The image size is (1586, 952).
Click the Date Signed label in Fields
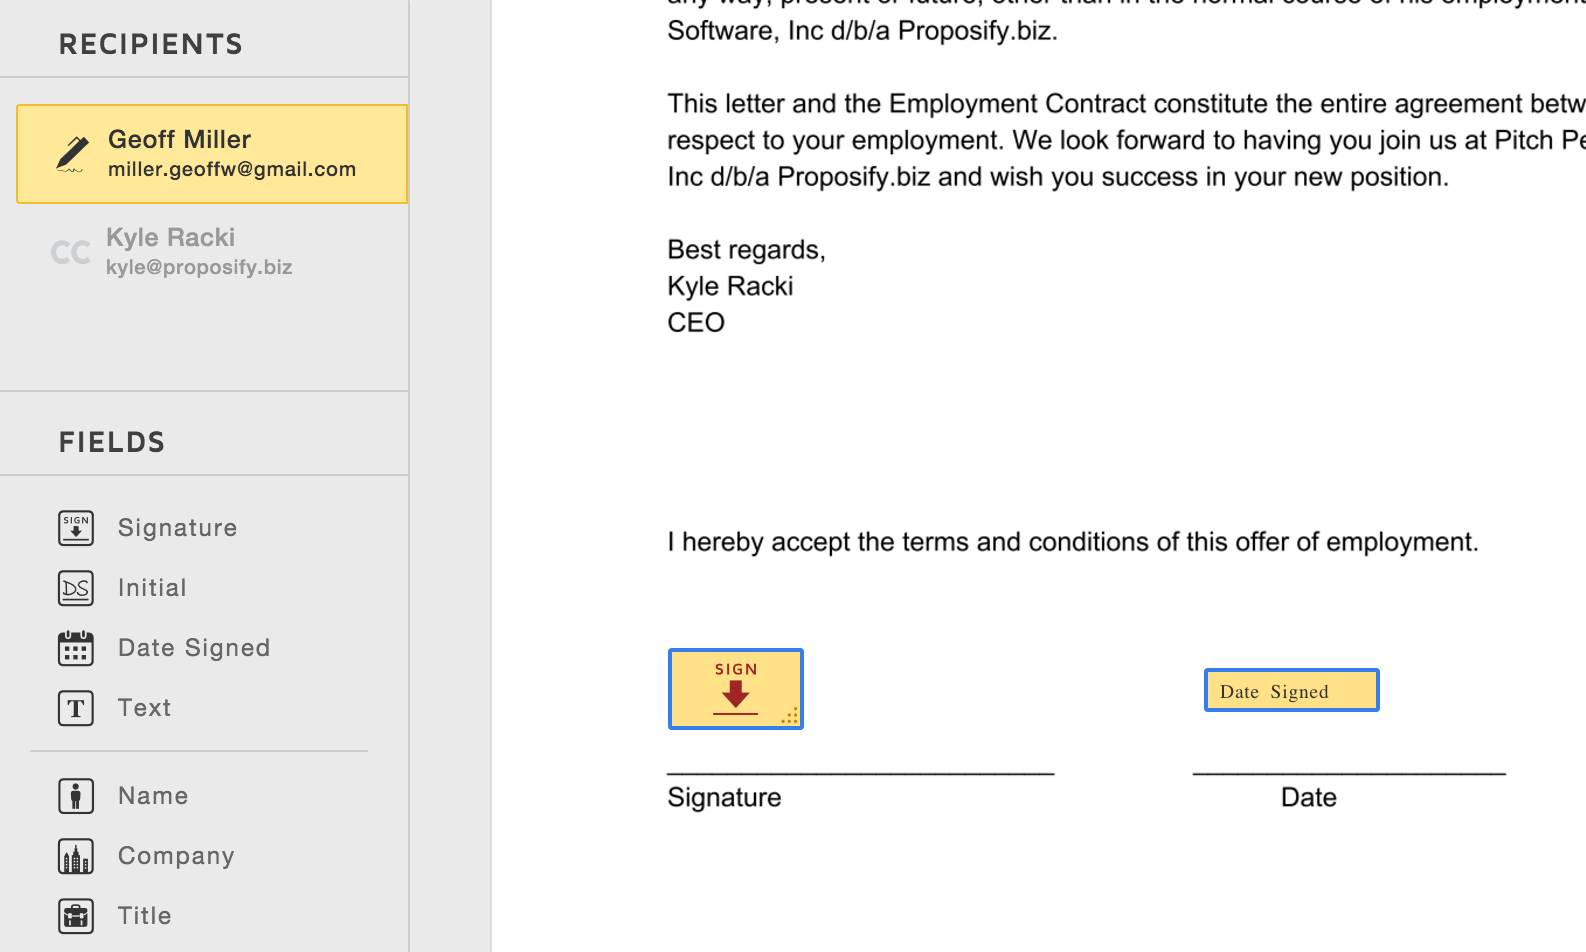pyautogui.click(x=194, y=648)
